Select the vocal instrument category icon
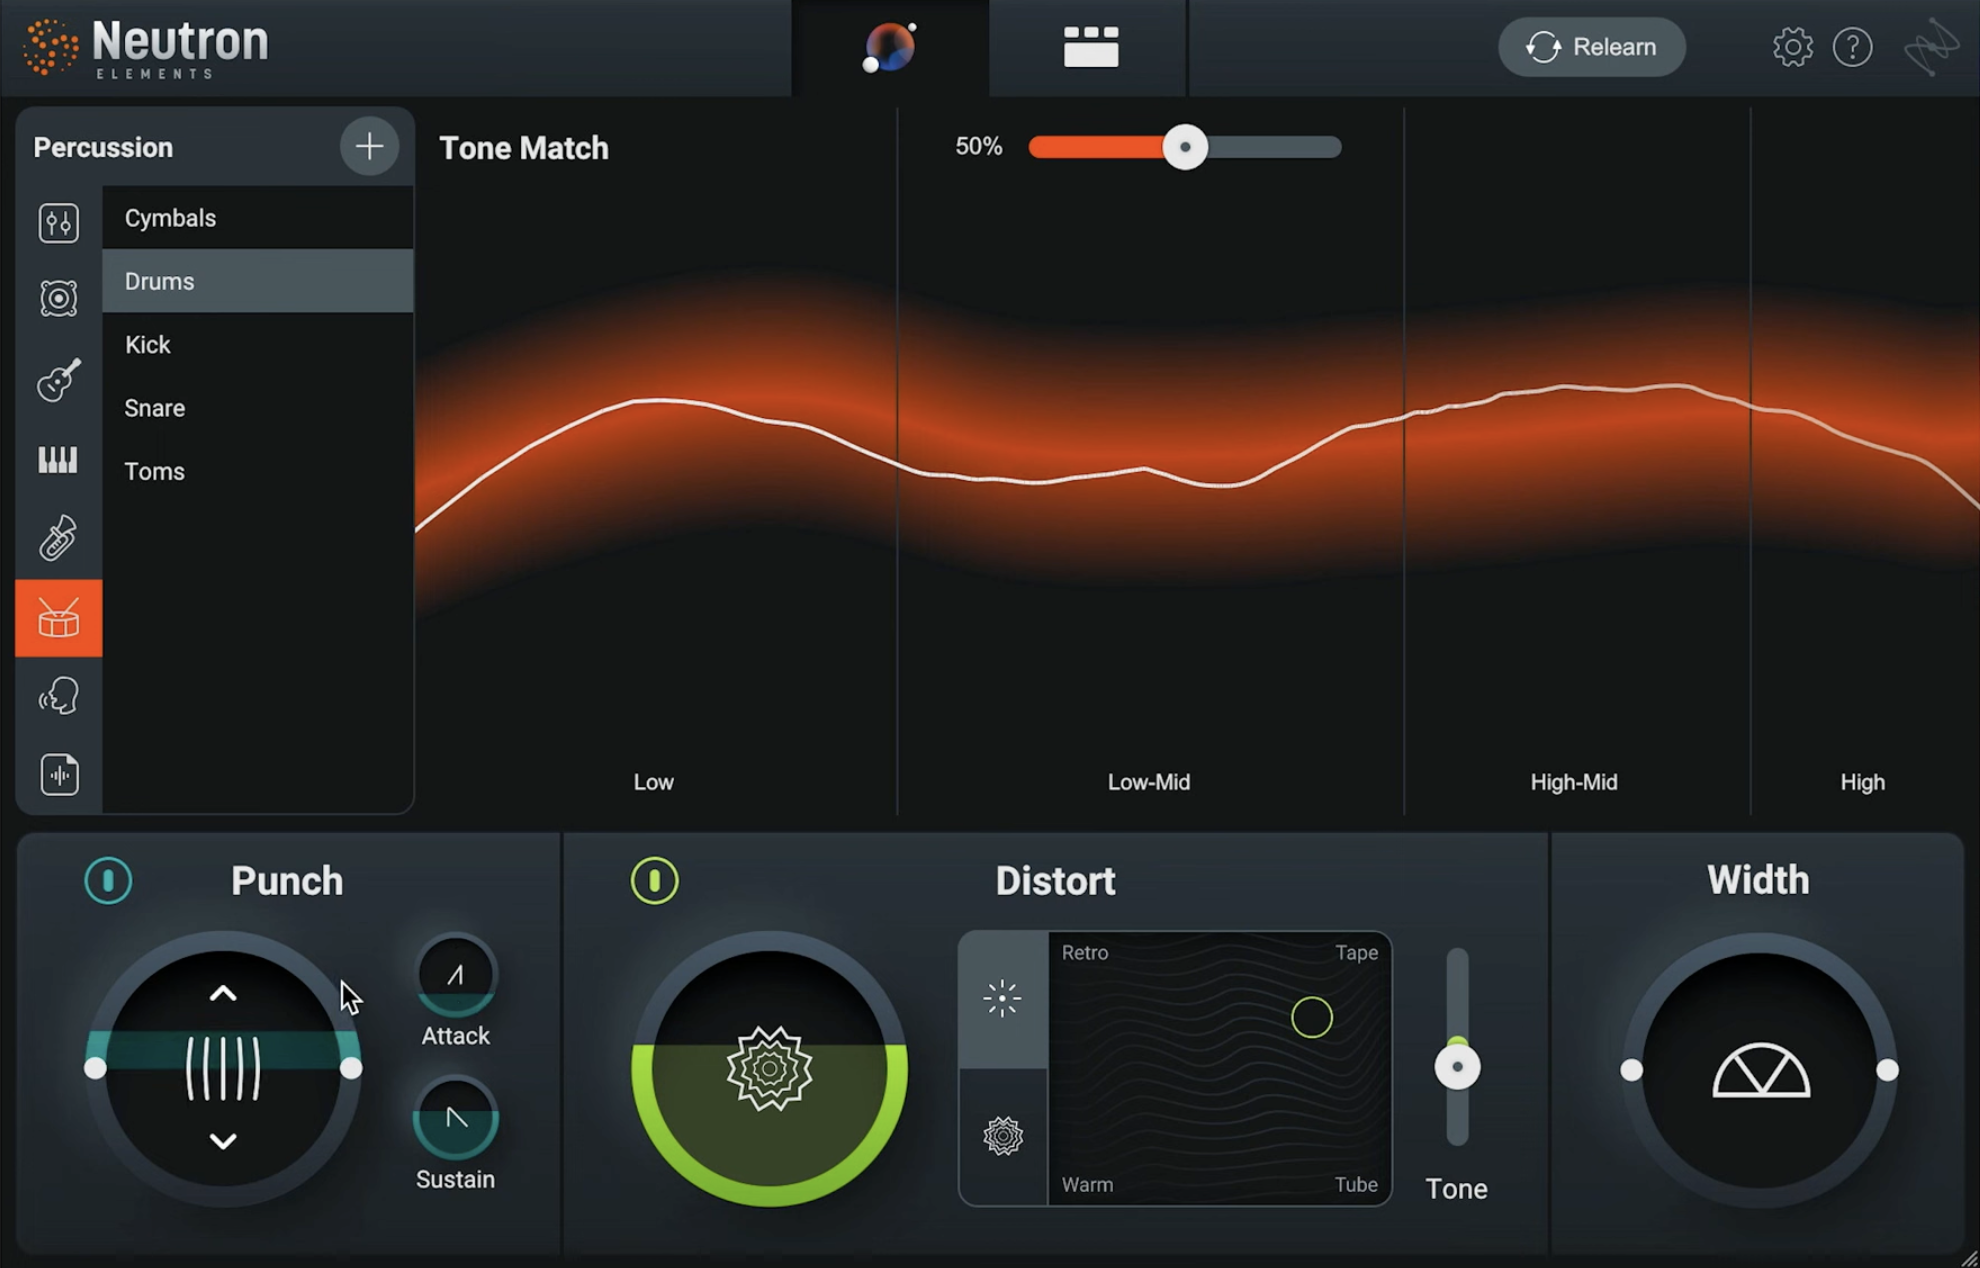1980x1268 pixels. 58,696
